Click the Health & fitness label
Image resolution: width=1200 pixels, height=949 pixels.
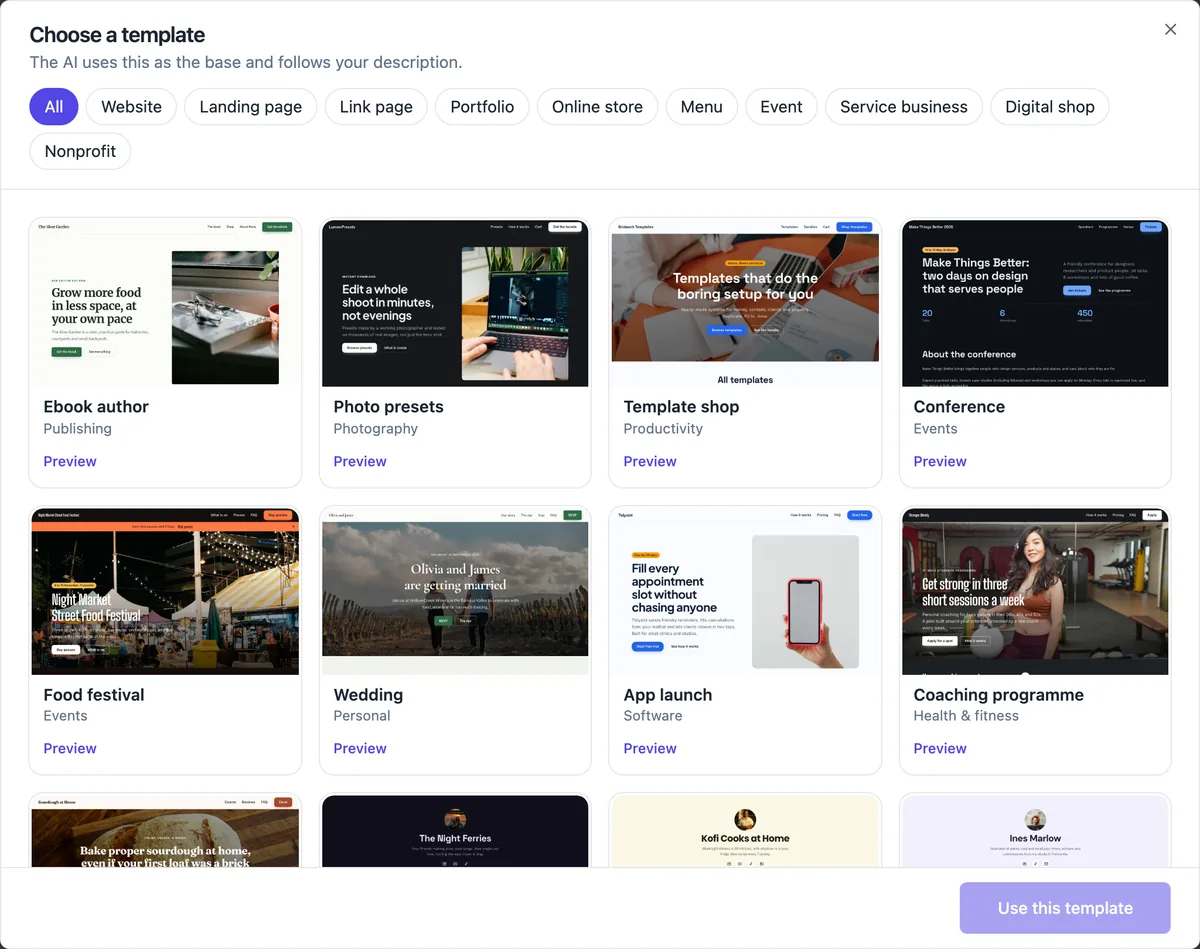[966, 716]
